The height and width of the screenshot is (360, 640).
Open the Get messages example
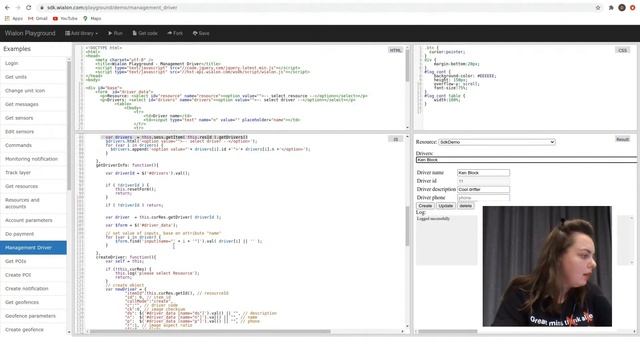[x=33, y=104]
